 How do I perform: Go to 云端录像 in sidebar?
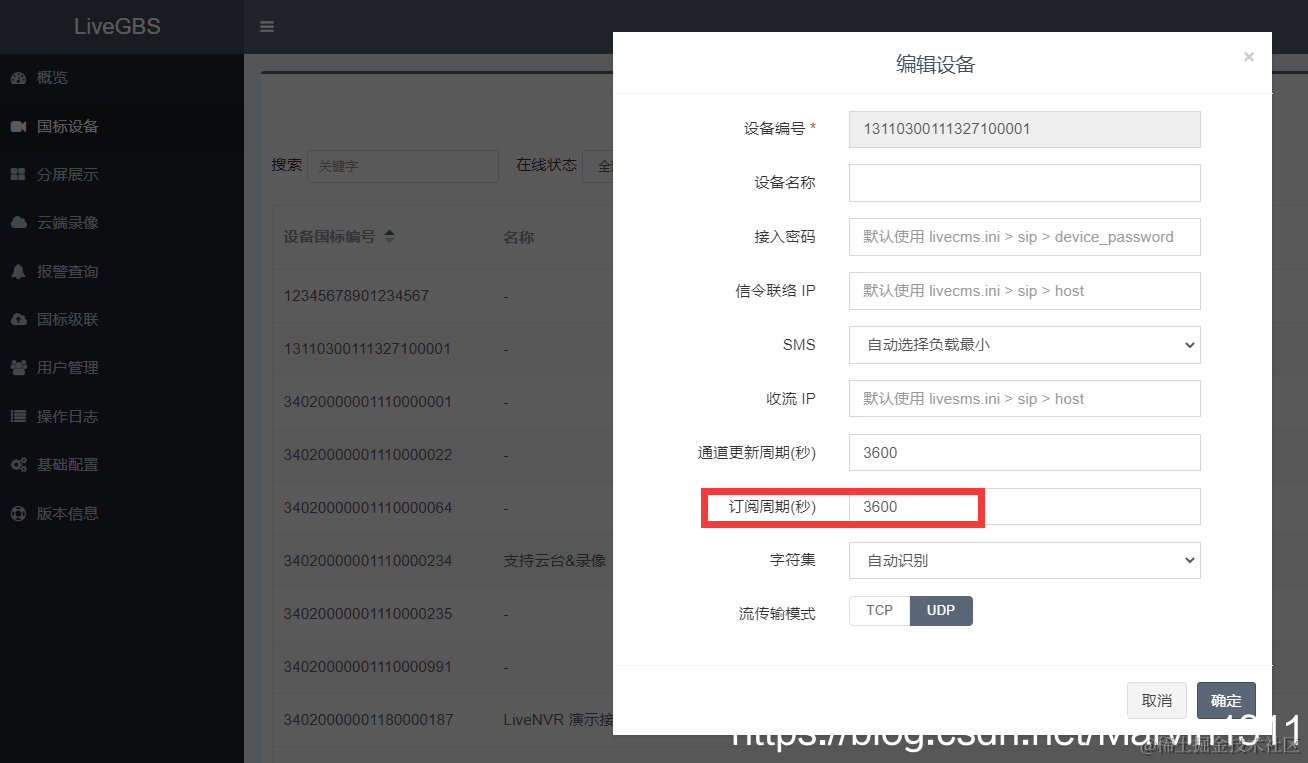122,223
